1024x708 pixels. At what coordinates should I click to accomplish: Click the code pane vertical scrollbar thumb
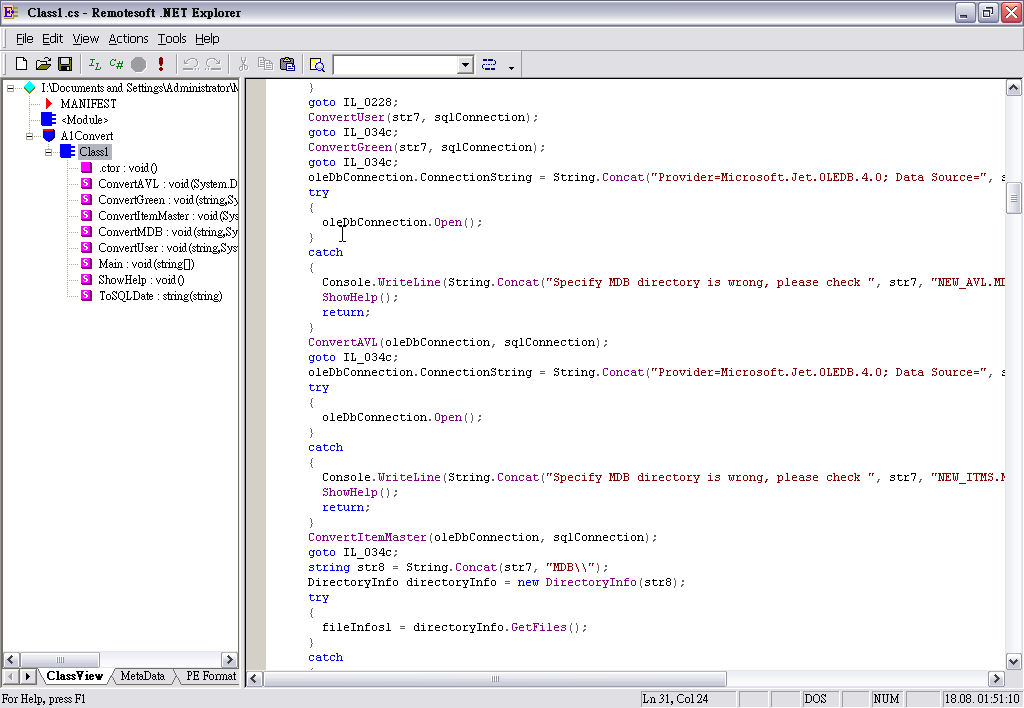pyautogui.click(x=1014, y=199)
